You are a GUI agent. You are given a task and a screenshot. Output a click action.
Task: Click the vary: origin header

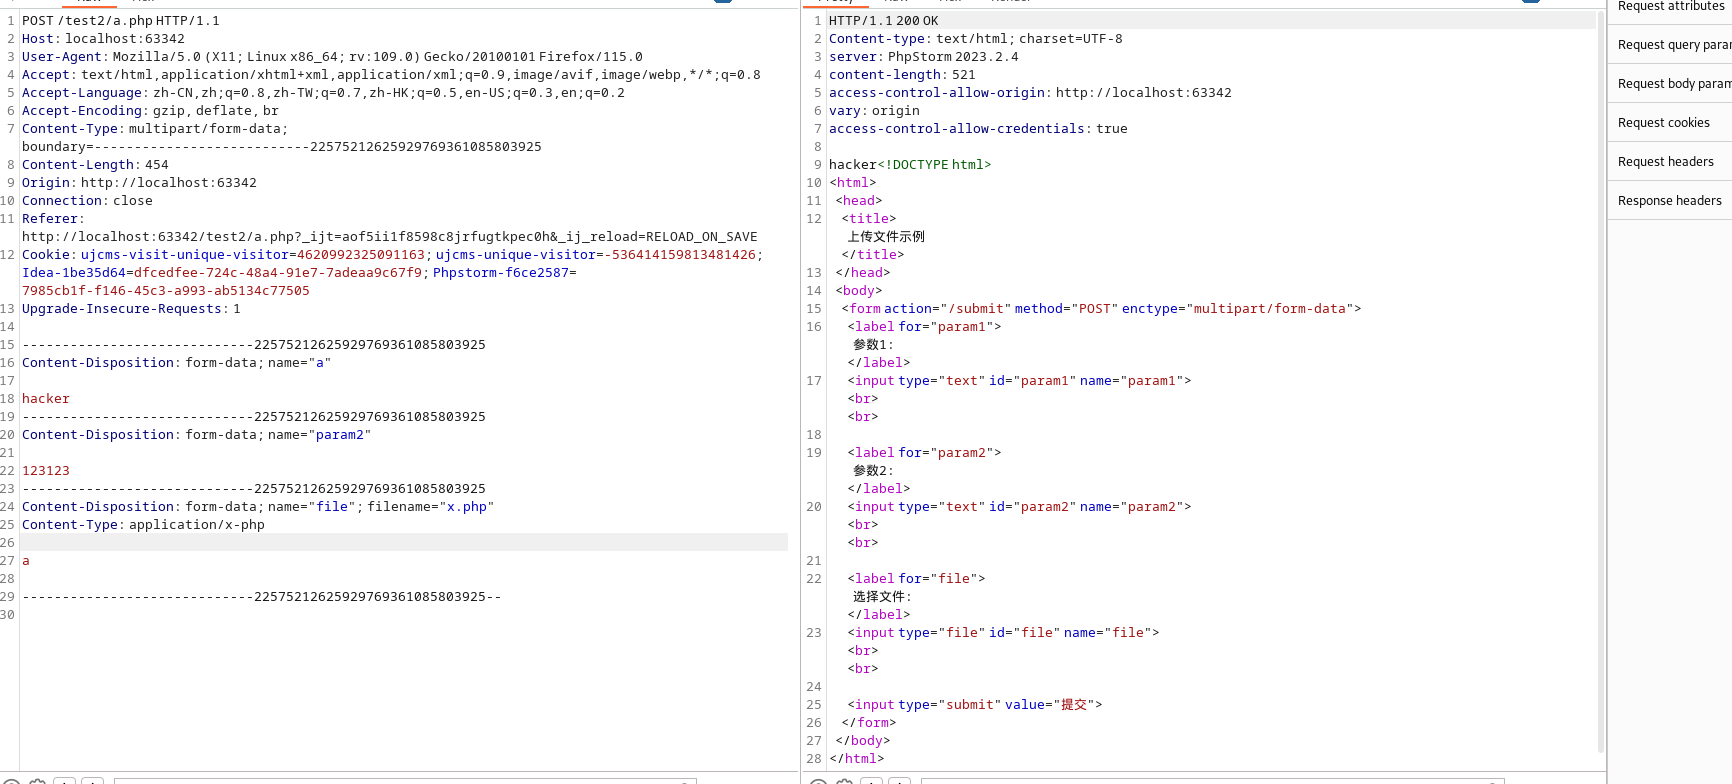tap(874, 111)
